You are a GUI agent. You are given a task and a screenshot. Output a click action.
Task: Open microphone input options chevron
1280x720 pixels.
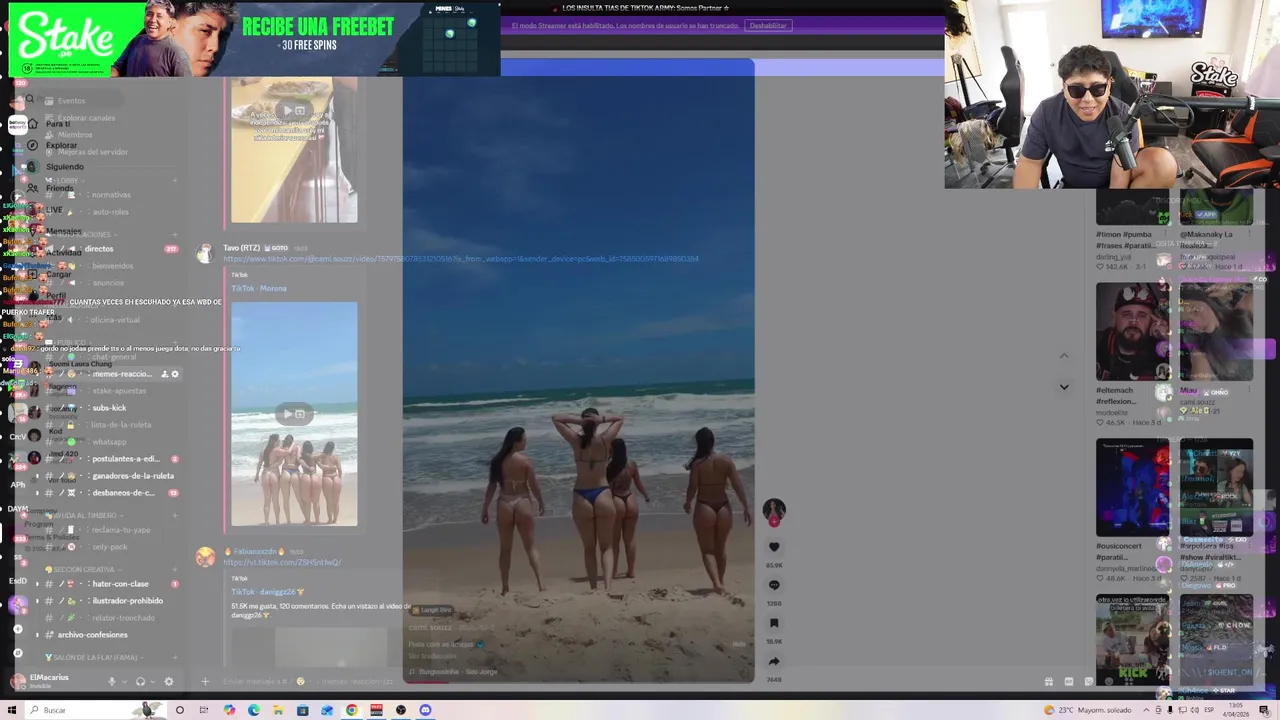point(124,681)
